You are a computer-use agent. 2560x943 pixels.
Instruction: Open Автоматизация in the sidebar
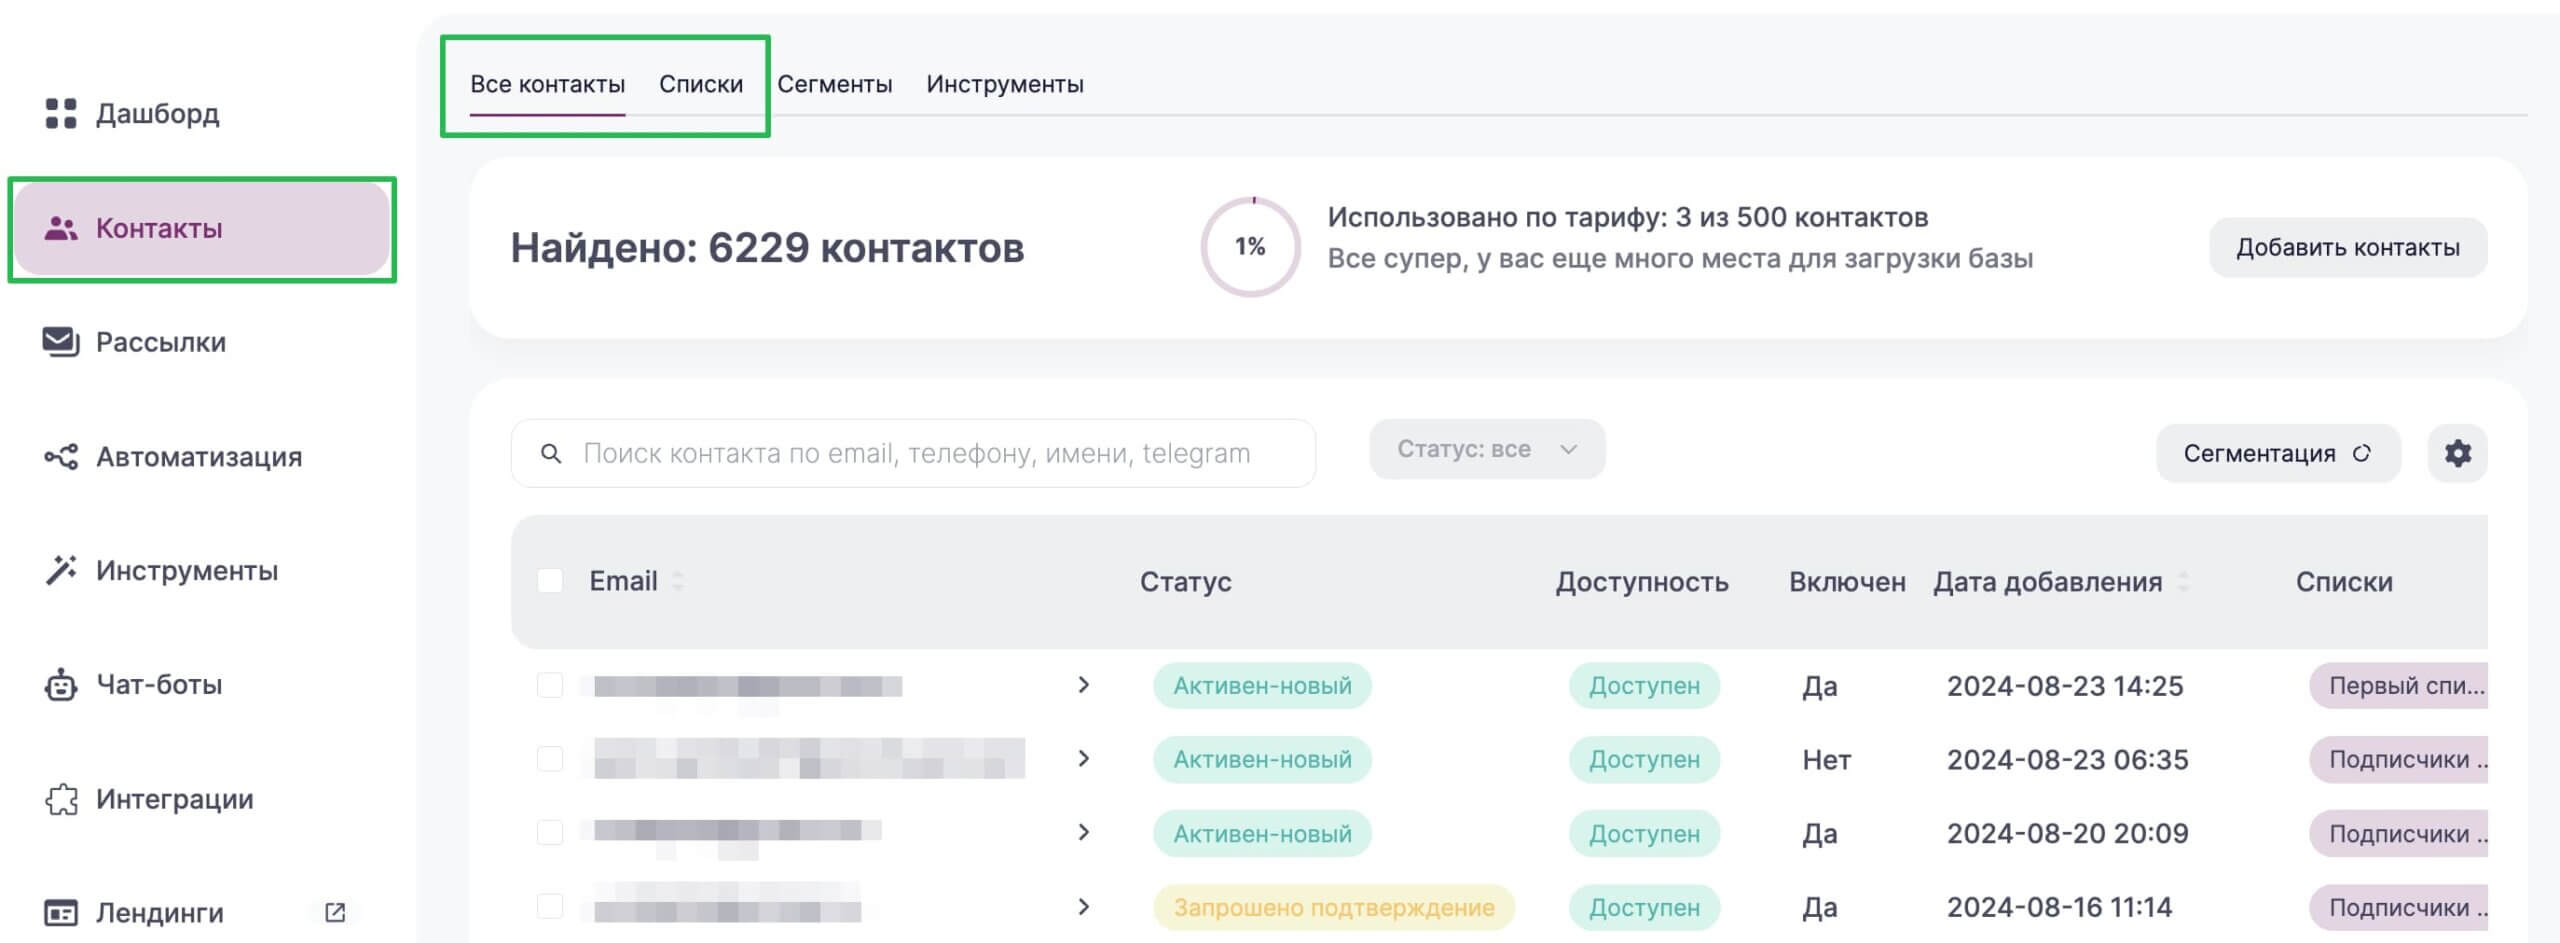(200, 457)
